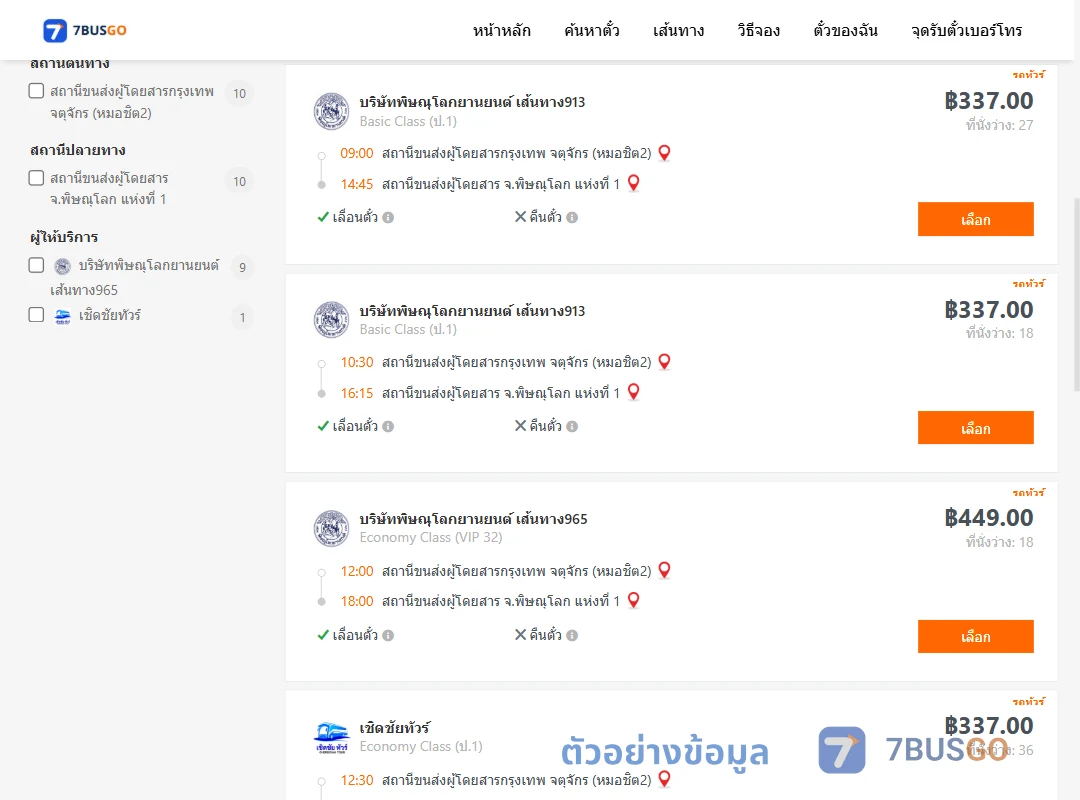
Task: Click คืนตั๋ว info icon on 12:00 trip
Action: click(572, 635)
